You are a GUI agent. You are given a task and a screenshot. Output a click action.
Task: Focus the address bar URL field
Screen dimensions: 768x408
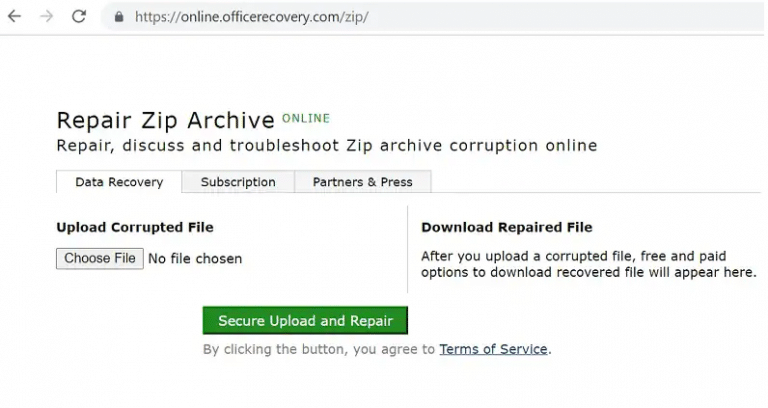tap(300, 17)
